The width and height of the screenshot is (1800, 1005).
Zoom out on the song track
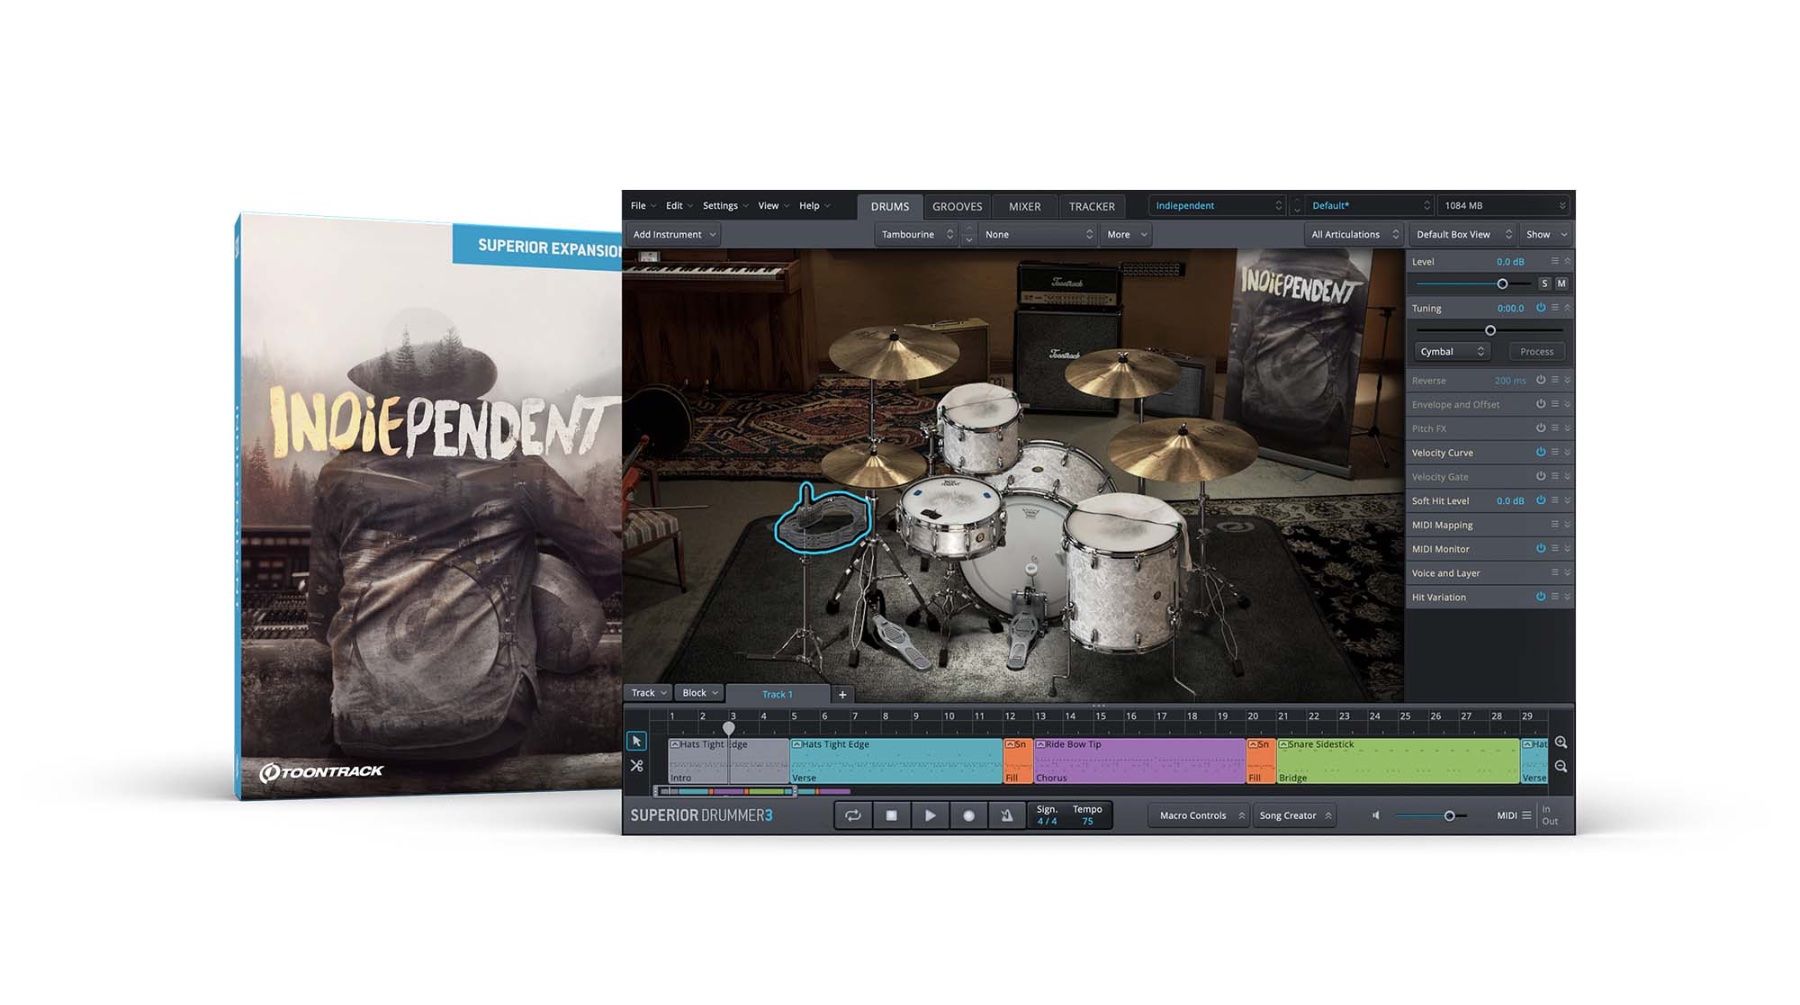(x=1561, y=767)
